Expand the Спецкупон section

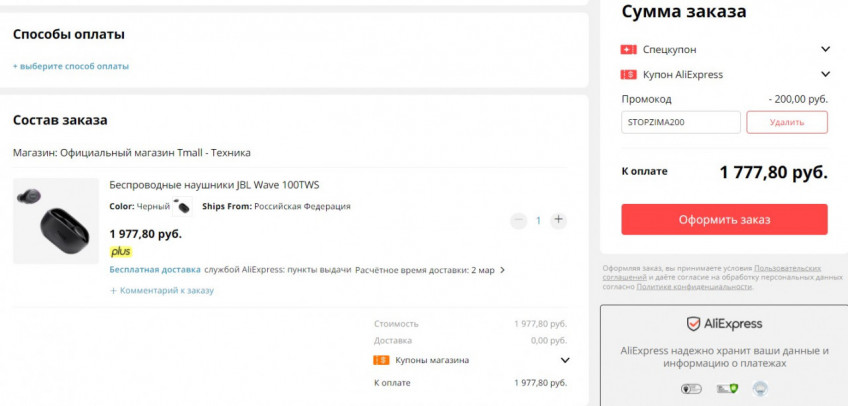pos(825,50)
